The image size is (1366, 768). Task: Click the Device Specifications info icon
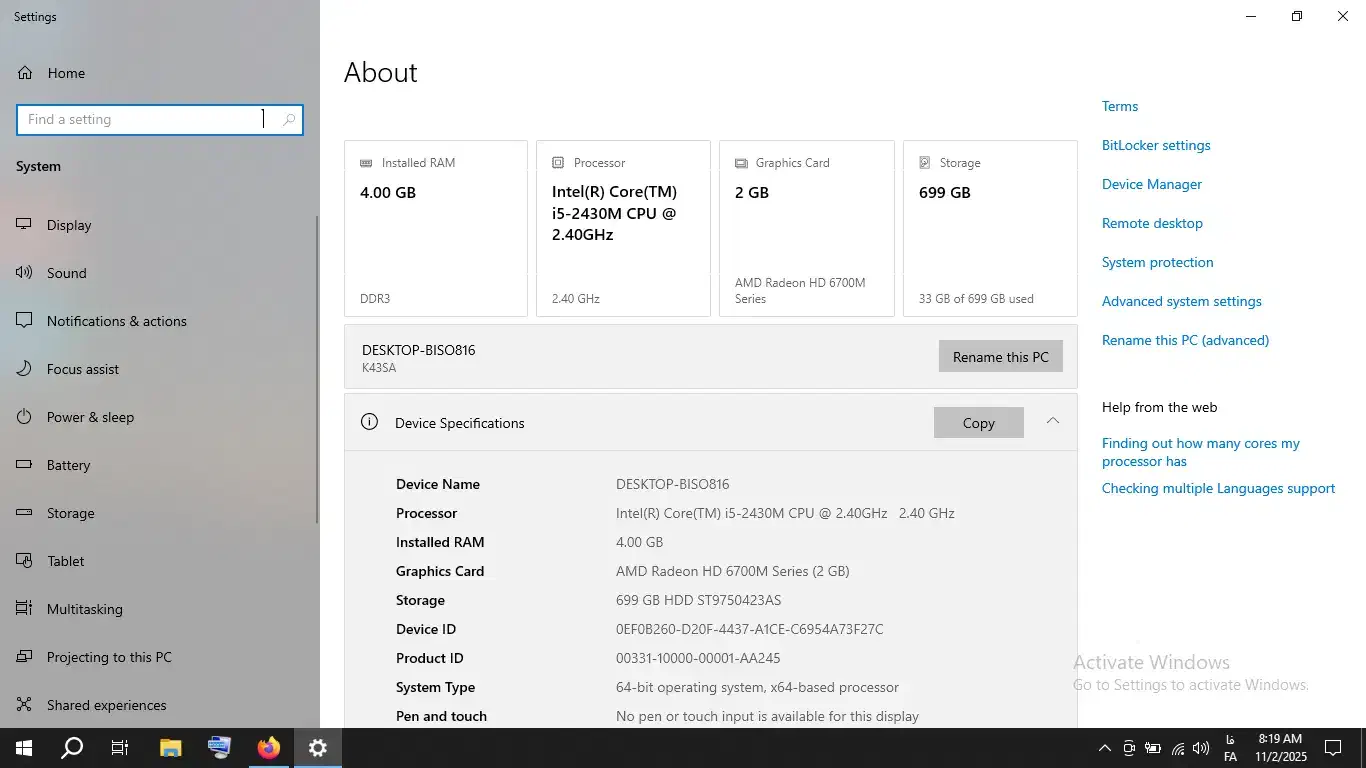(369, 422)
